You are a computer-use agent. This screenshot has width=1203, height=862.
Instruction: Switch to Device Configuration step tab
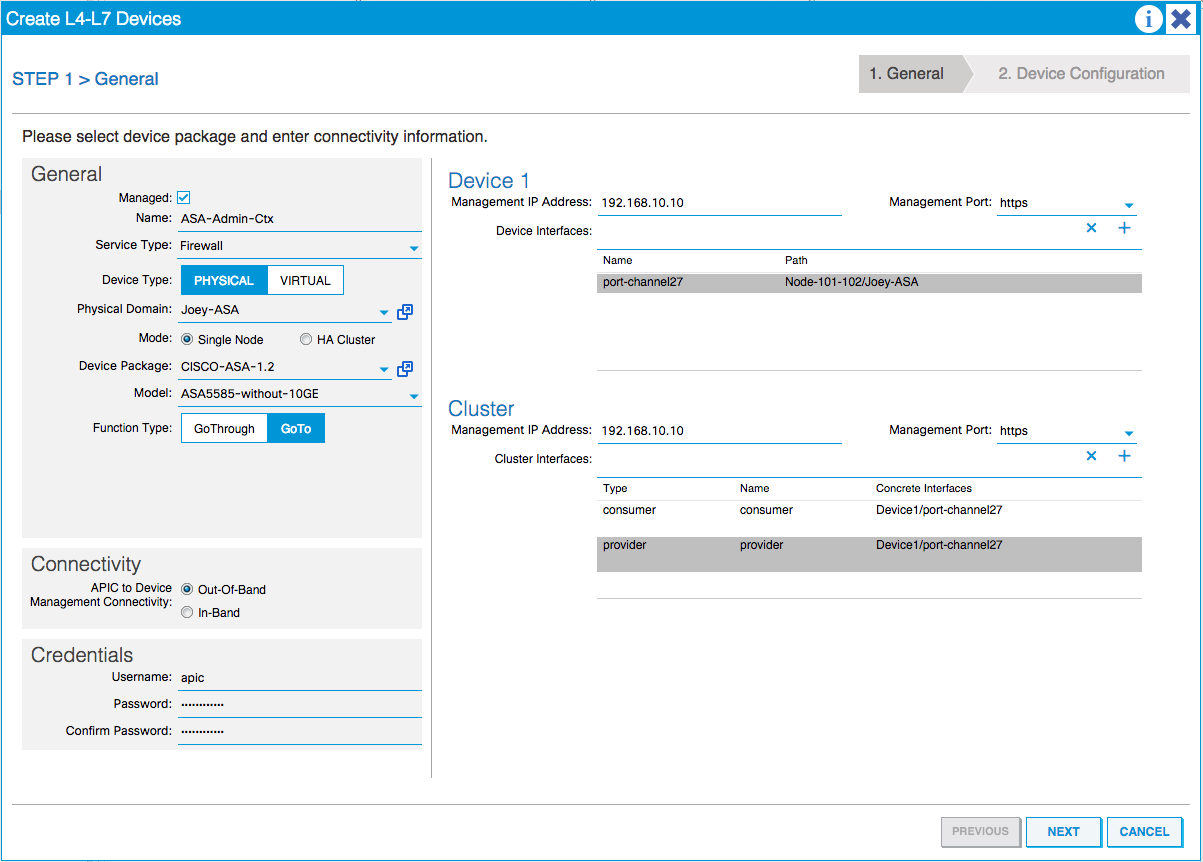1080,74
